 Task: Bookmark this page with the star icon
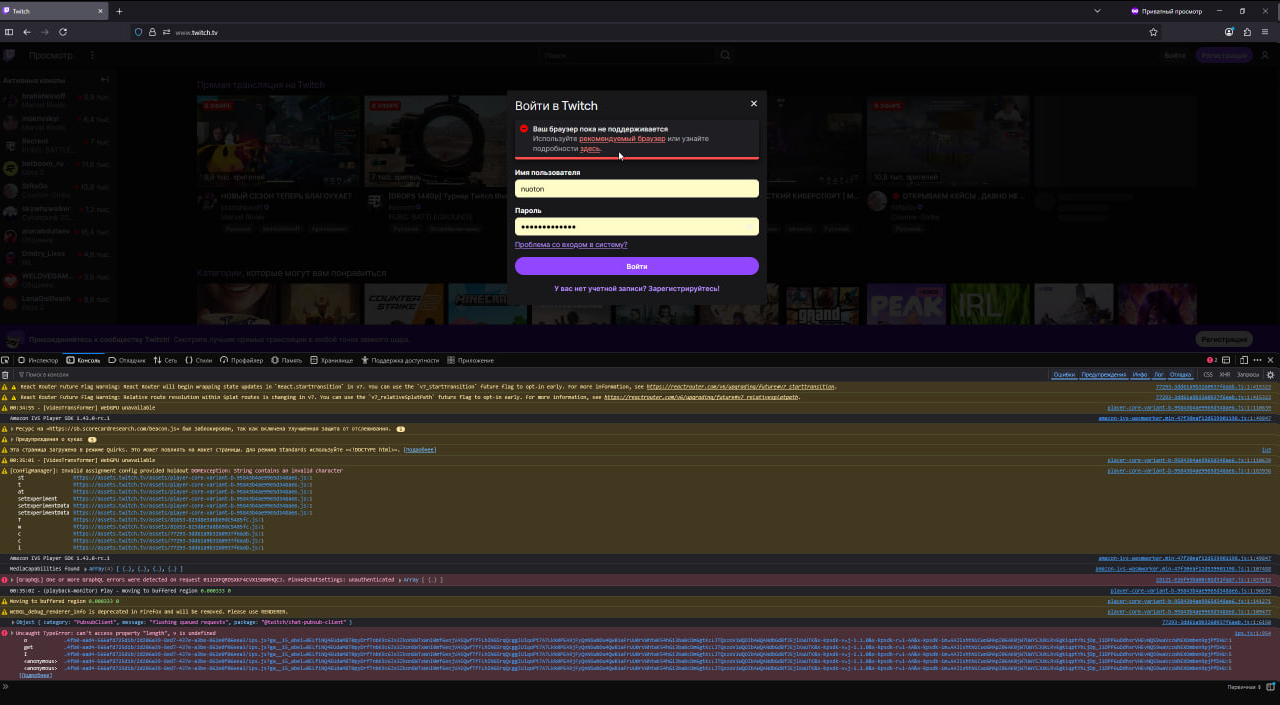click(x=1153, y=32)
